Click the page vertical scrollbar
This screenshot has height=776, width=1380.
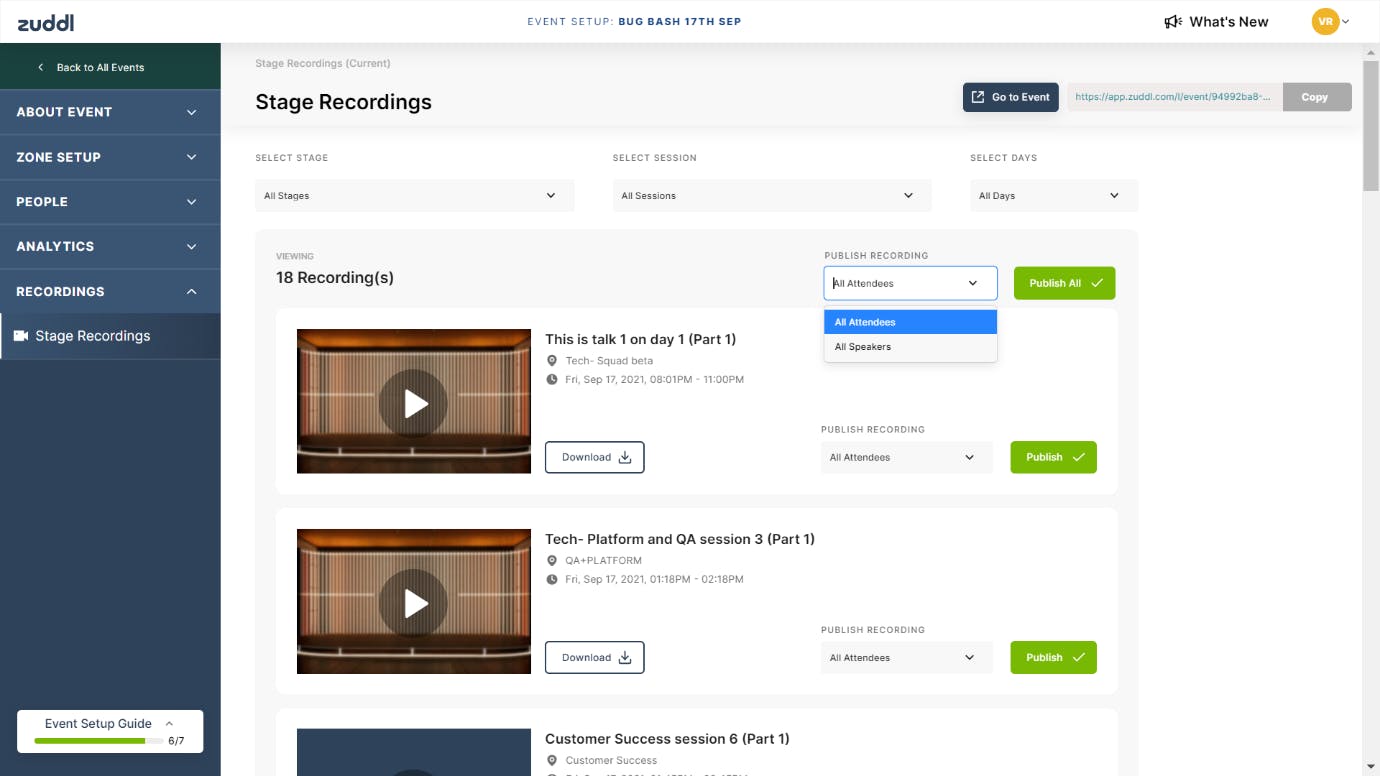pos(1371,125)
